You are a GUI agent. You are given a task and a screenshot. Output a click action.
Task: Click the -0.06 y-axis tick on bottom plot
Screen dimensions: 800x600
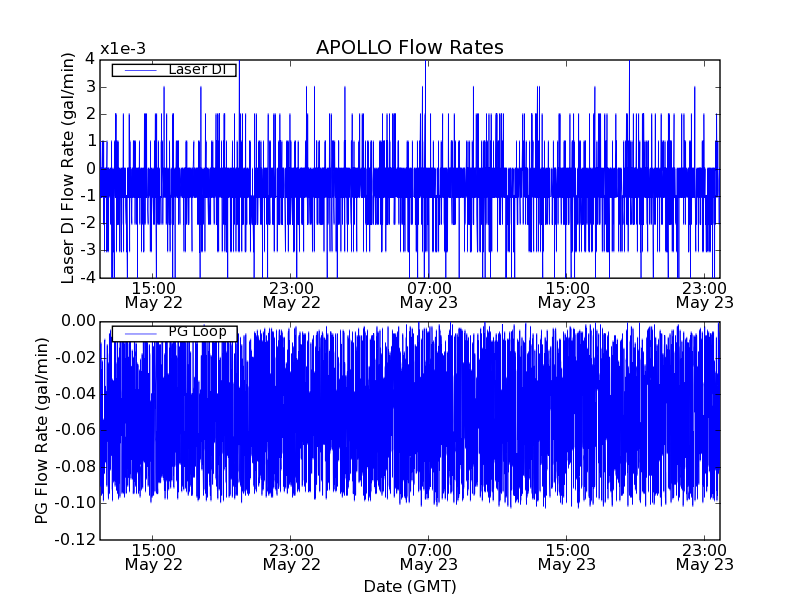[x=75, y=431]
